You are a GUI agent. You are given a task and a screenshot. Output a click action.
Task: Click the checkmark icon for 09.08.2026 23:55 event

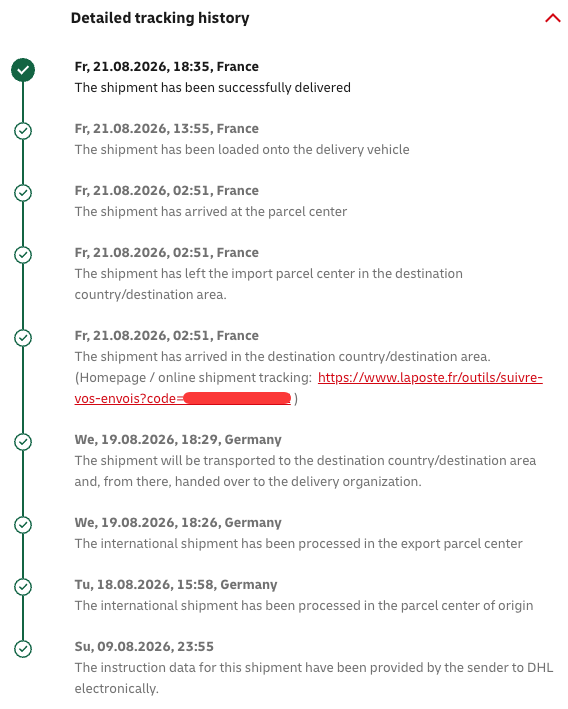23,649
